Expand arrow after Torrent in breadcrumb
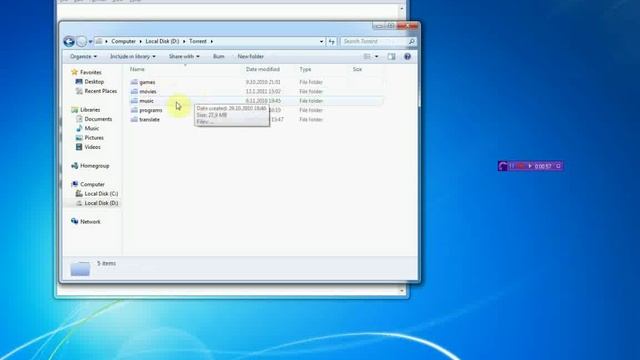The height and width of the screenshot is (360, 640). (211, 41)
